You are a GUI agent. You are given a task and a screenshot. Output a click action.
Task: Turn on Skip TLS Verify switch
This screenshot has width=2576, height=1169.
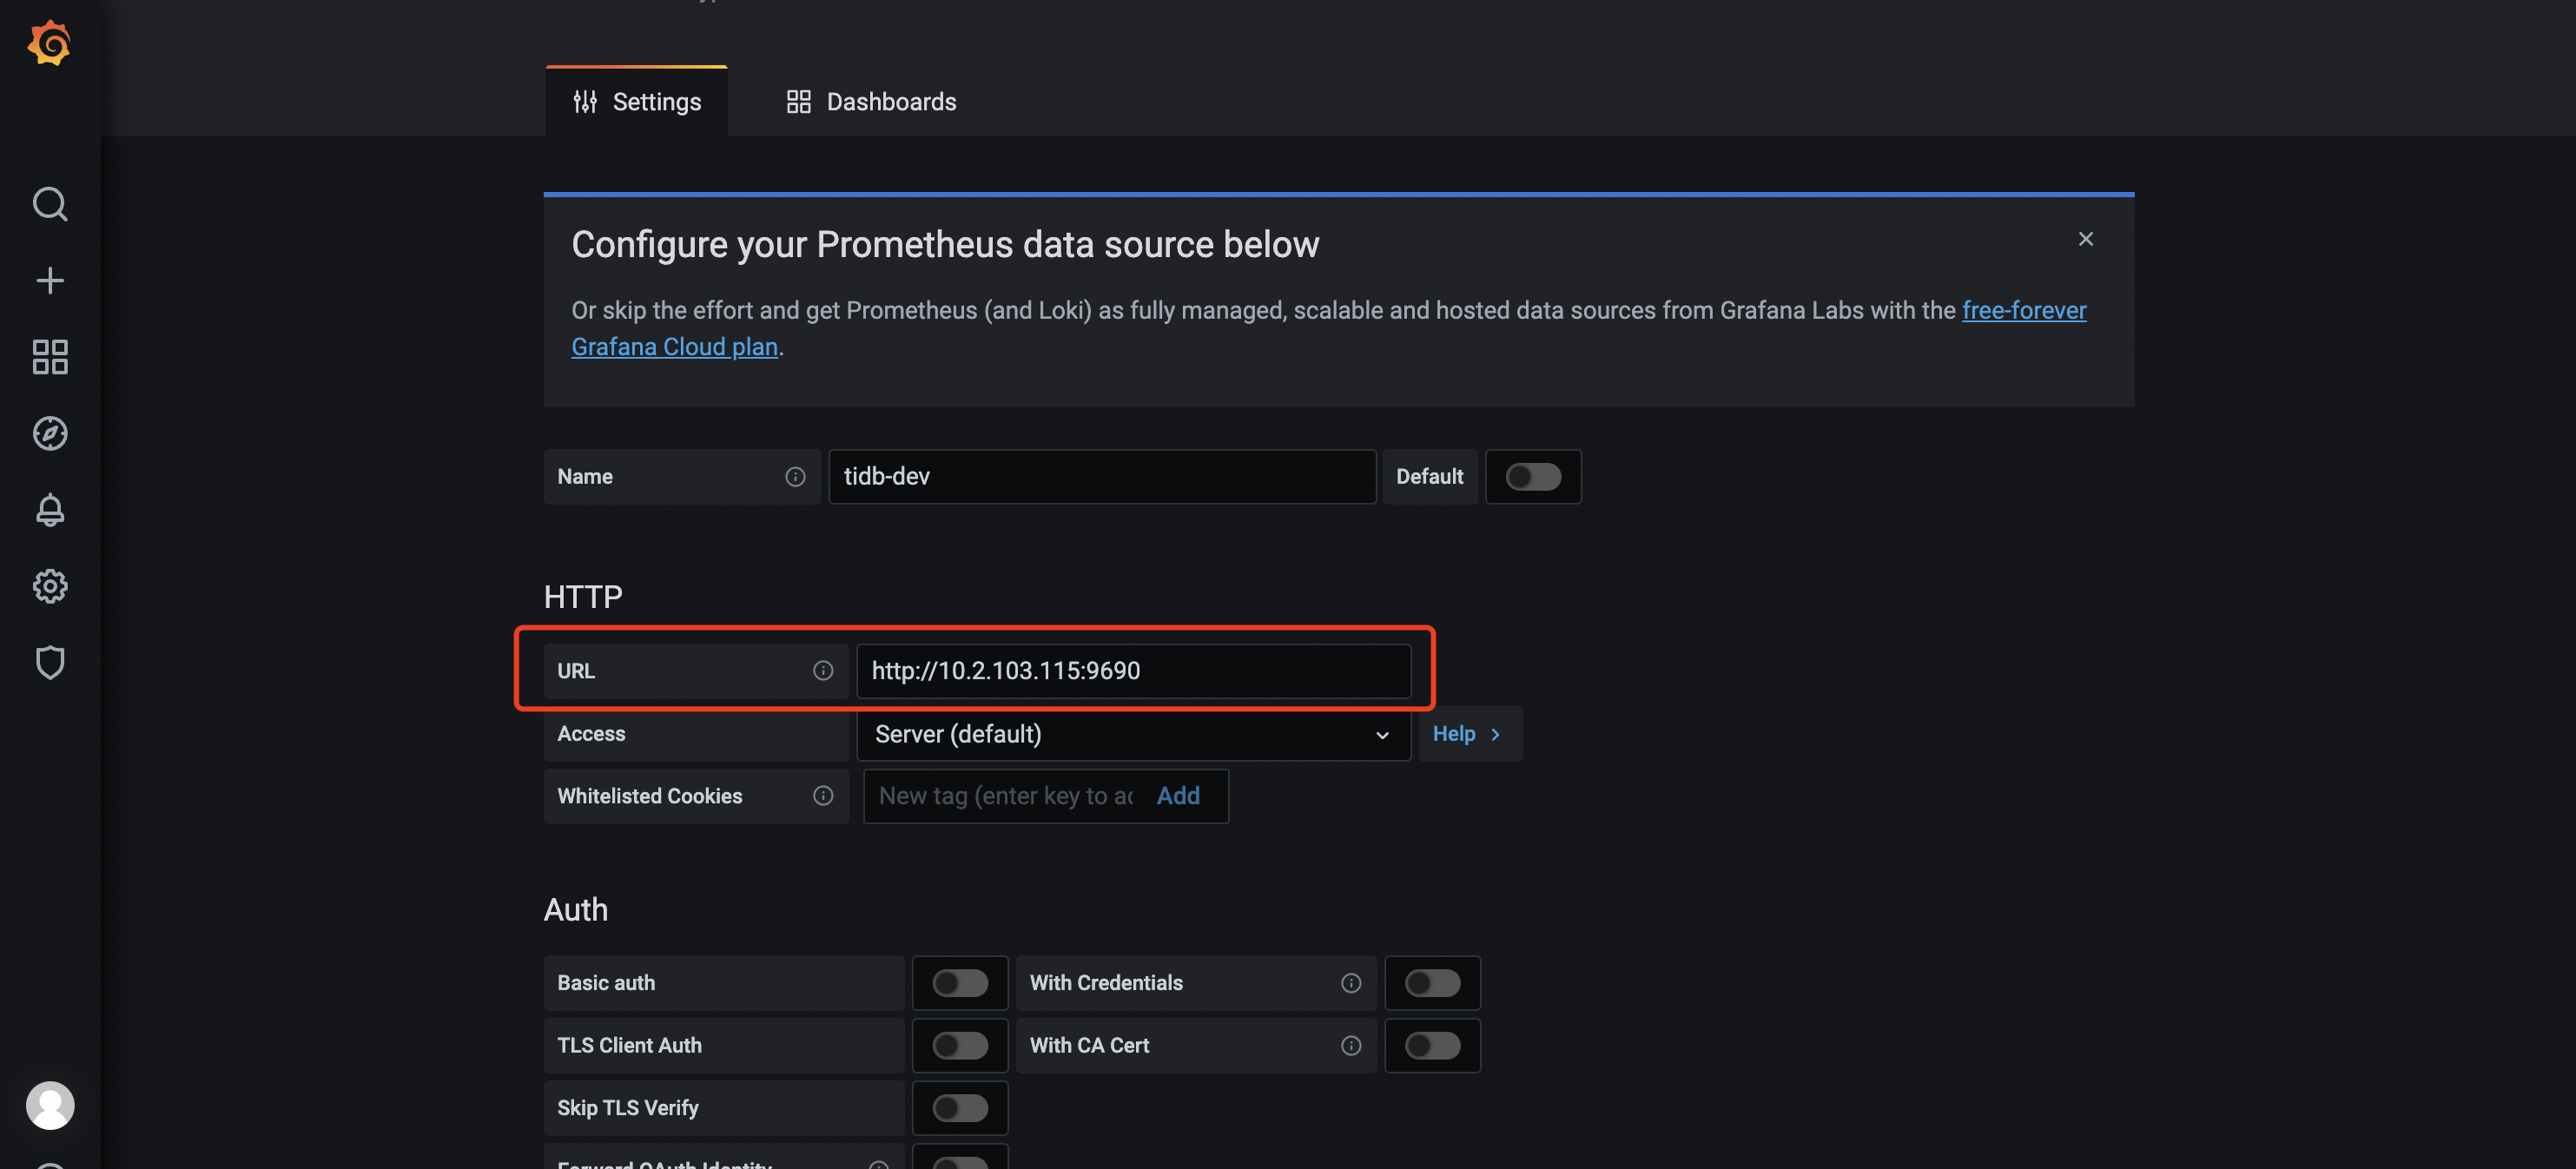959,1108
